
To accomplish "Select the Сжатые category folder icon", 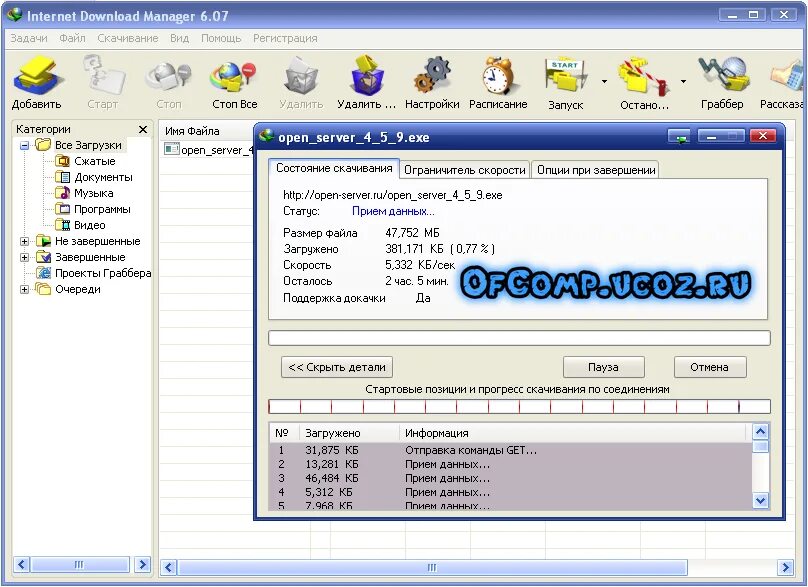I will pos(62,161).
